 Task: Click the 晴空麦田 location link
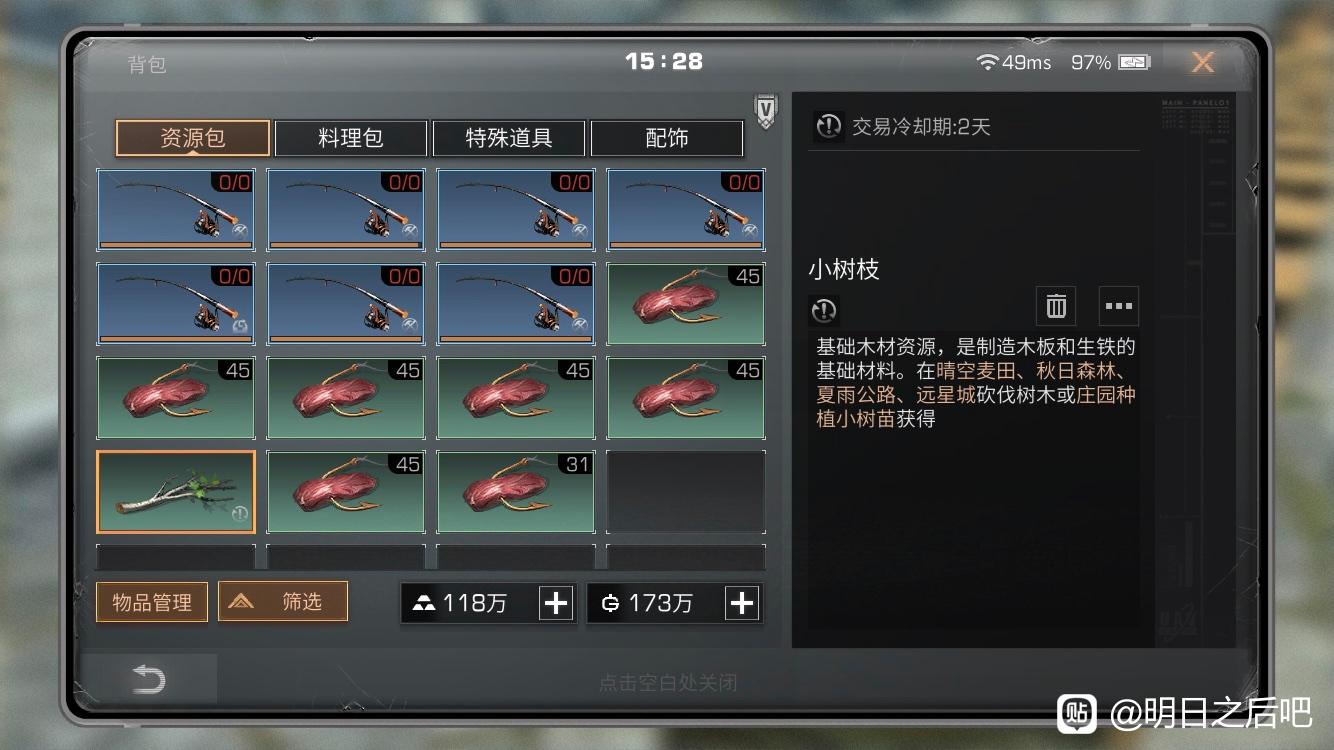pyautogui.click(x=975, y=371)
